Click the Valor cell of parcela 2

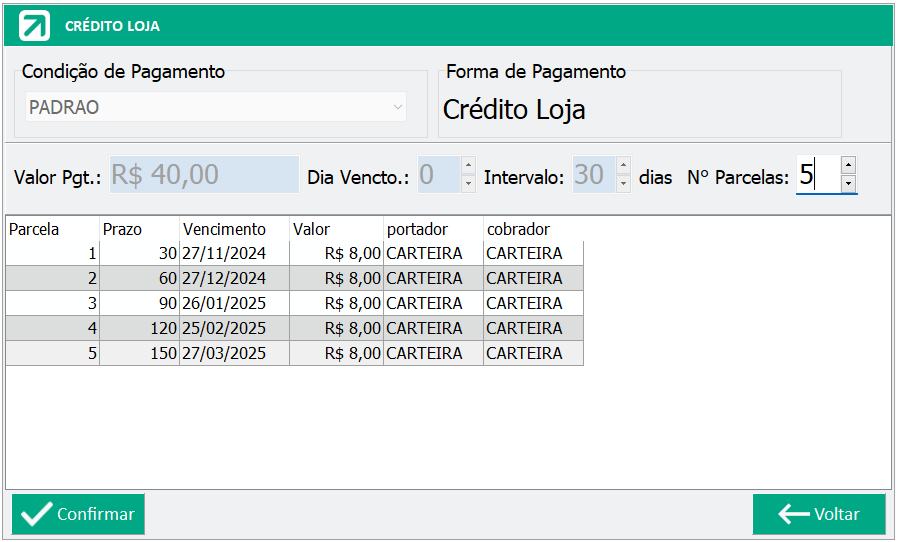point(336,278)
